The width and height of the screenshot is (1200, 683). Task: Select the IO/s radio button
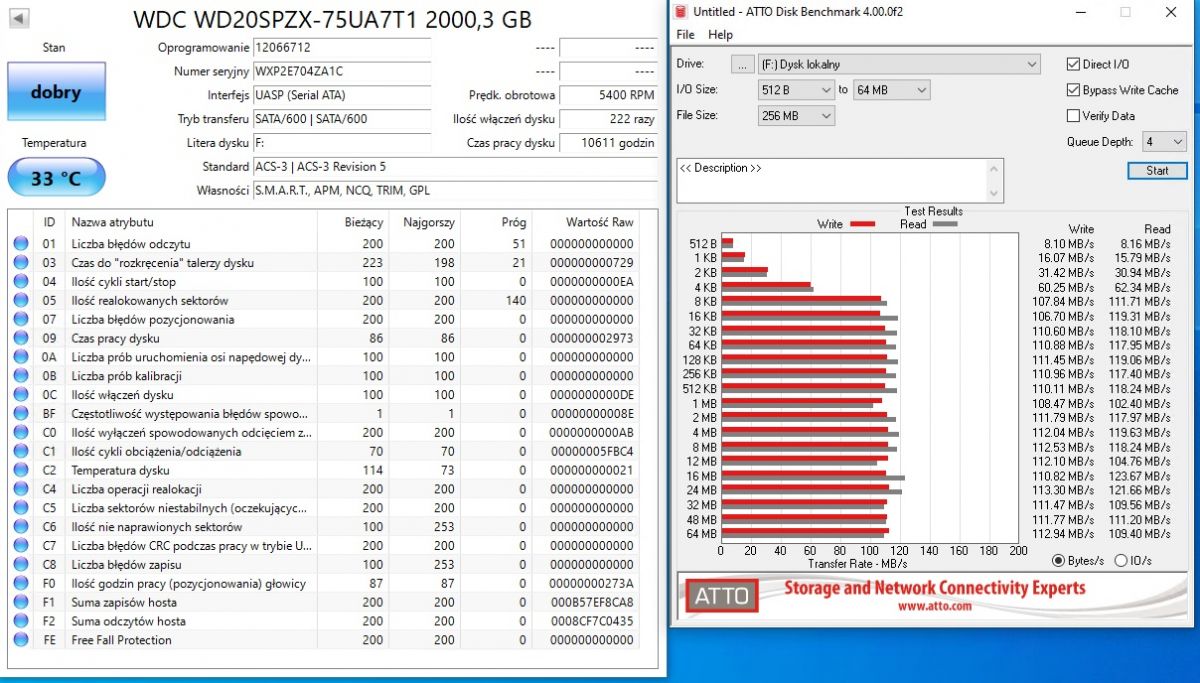click(1120, 561)
